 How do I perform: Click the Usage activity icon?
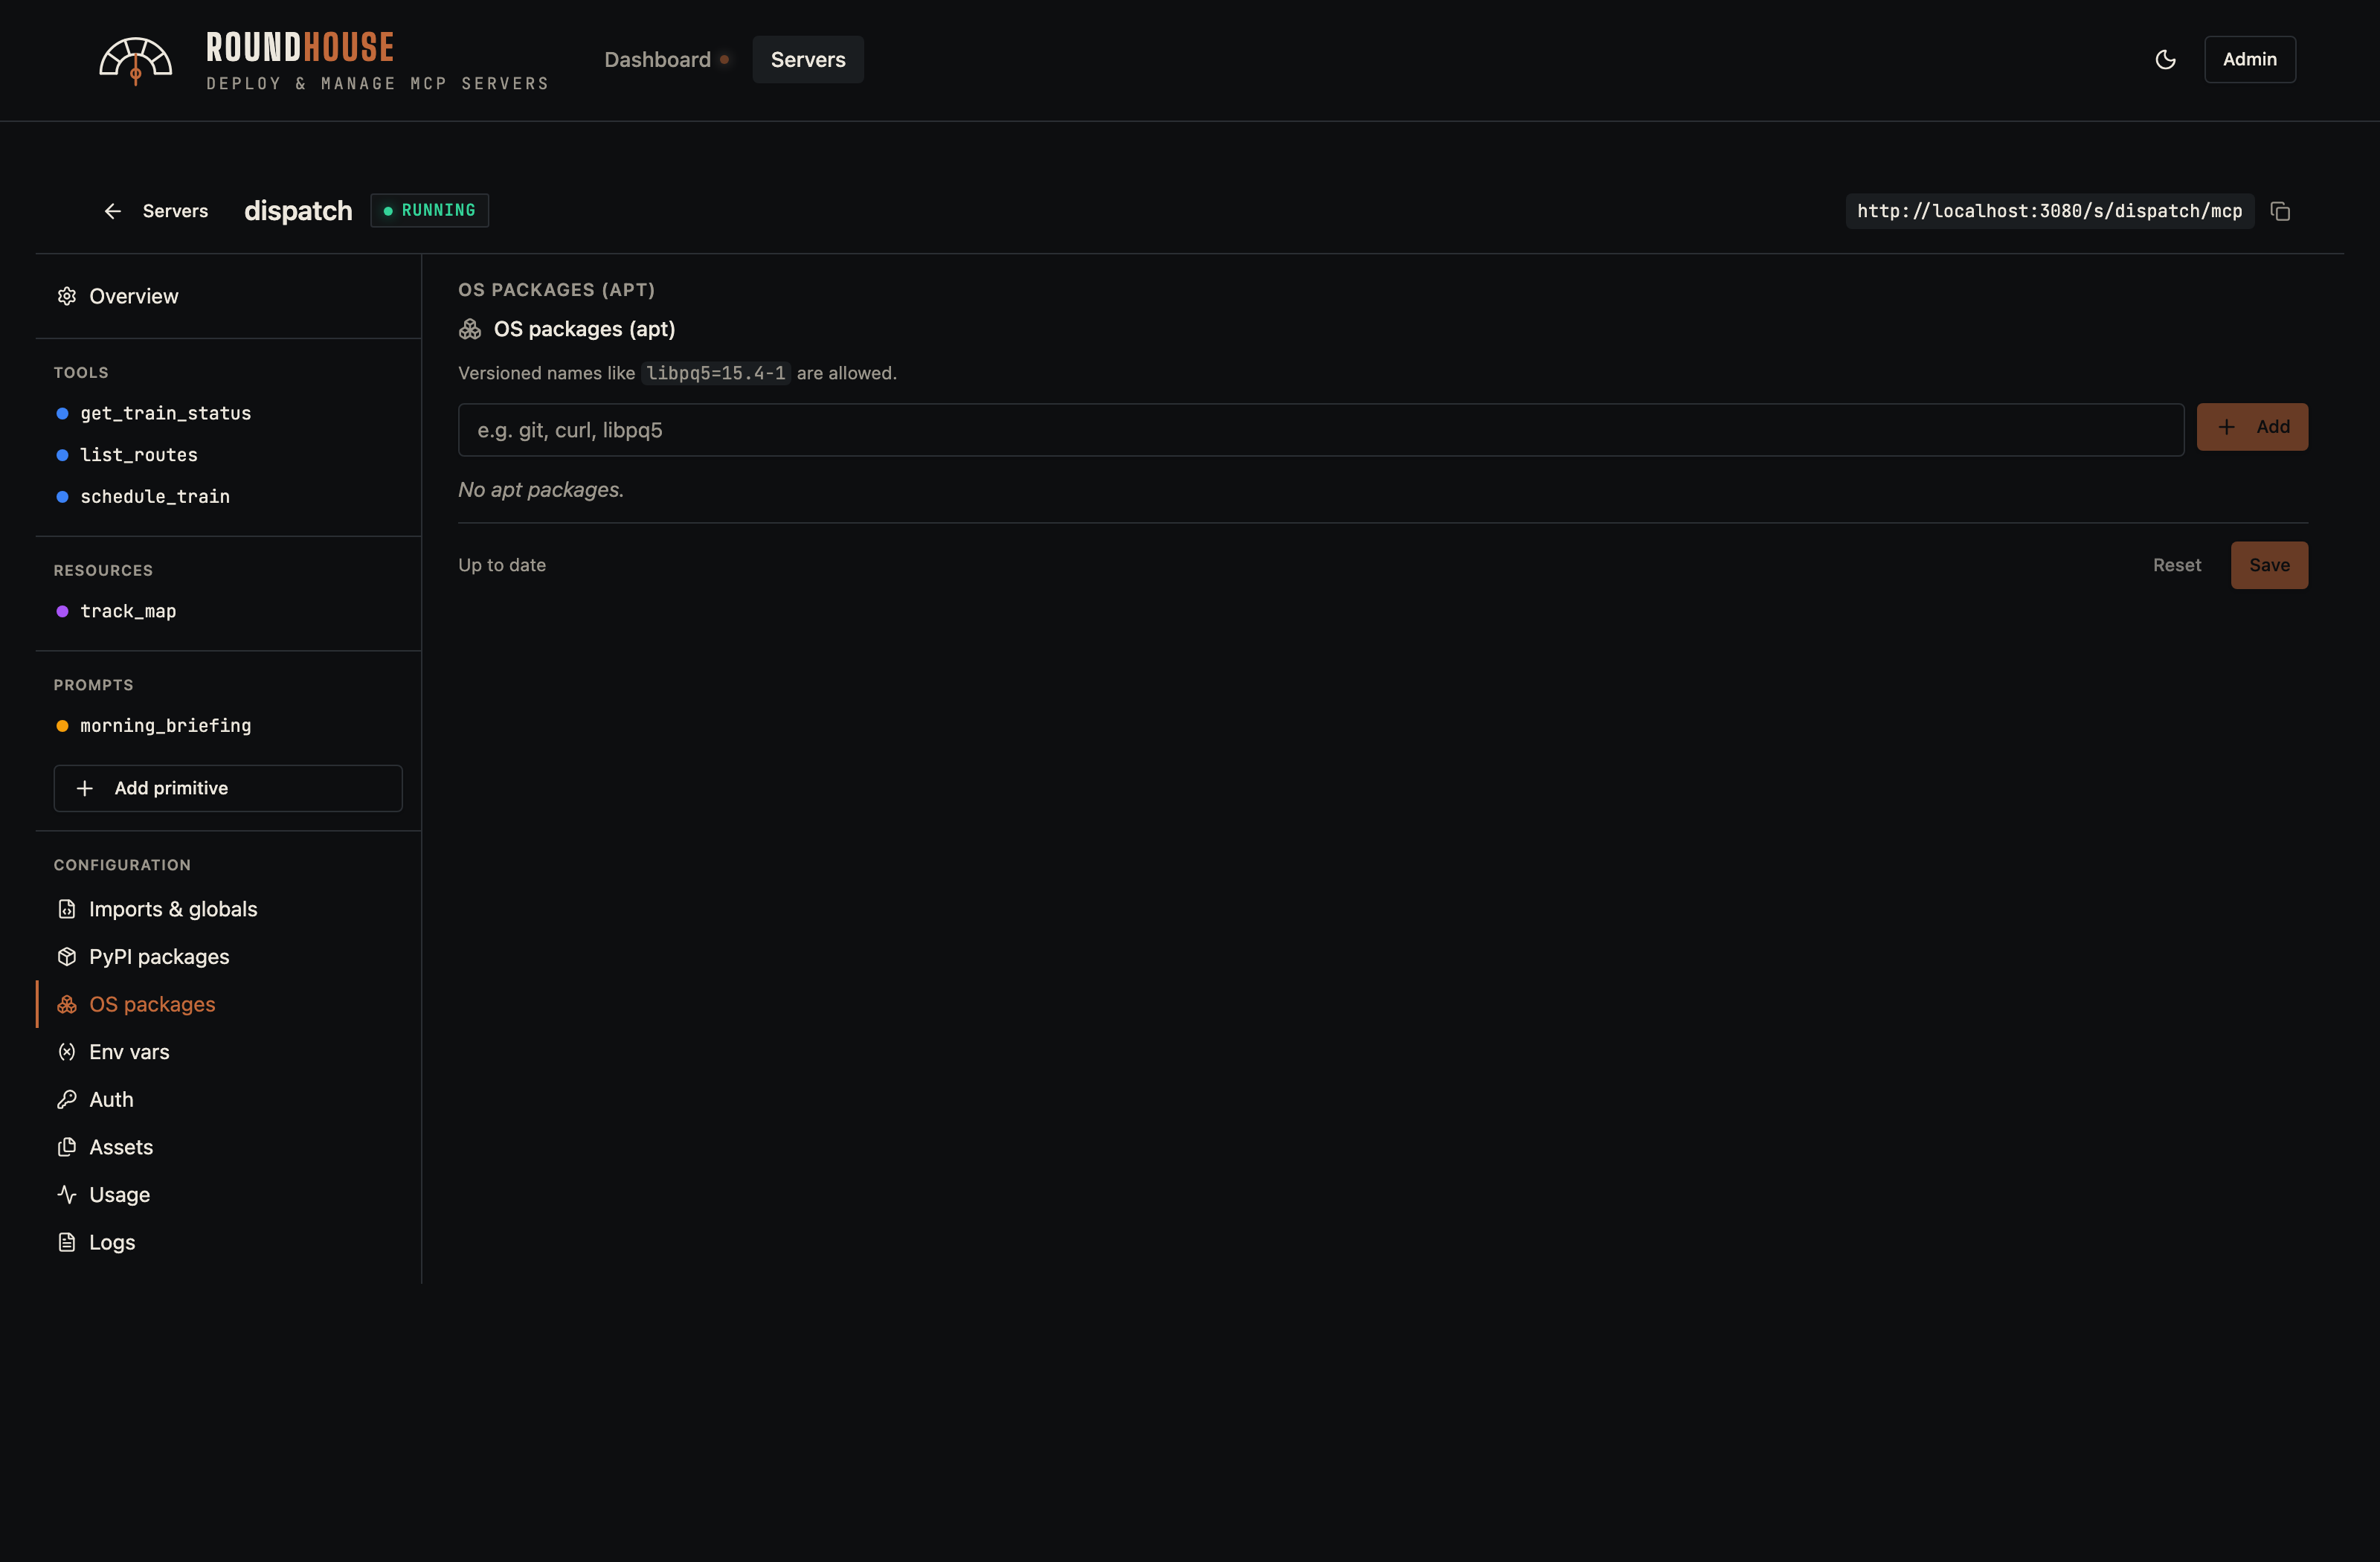(67, 1194)
